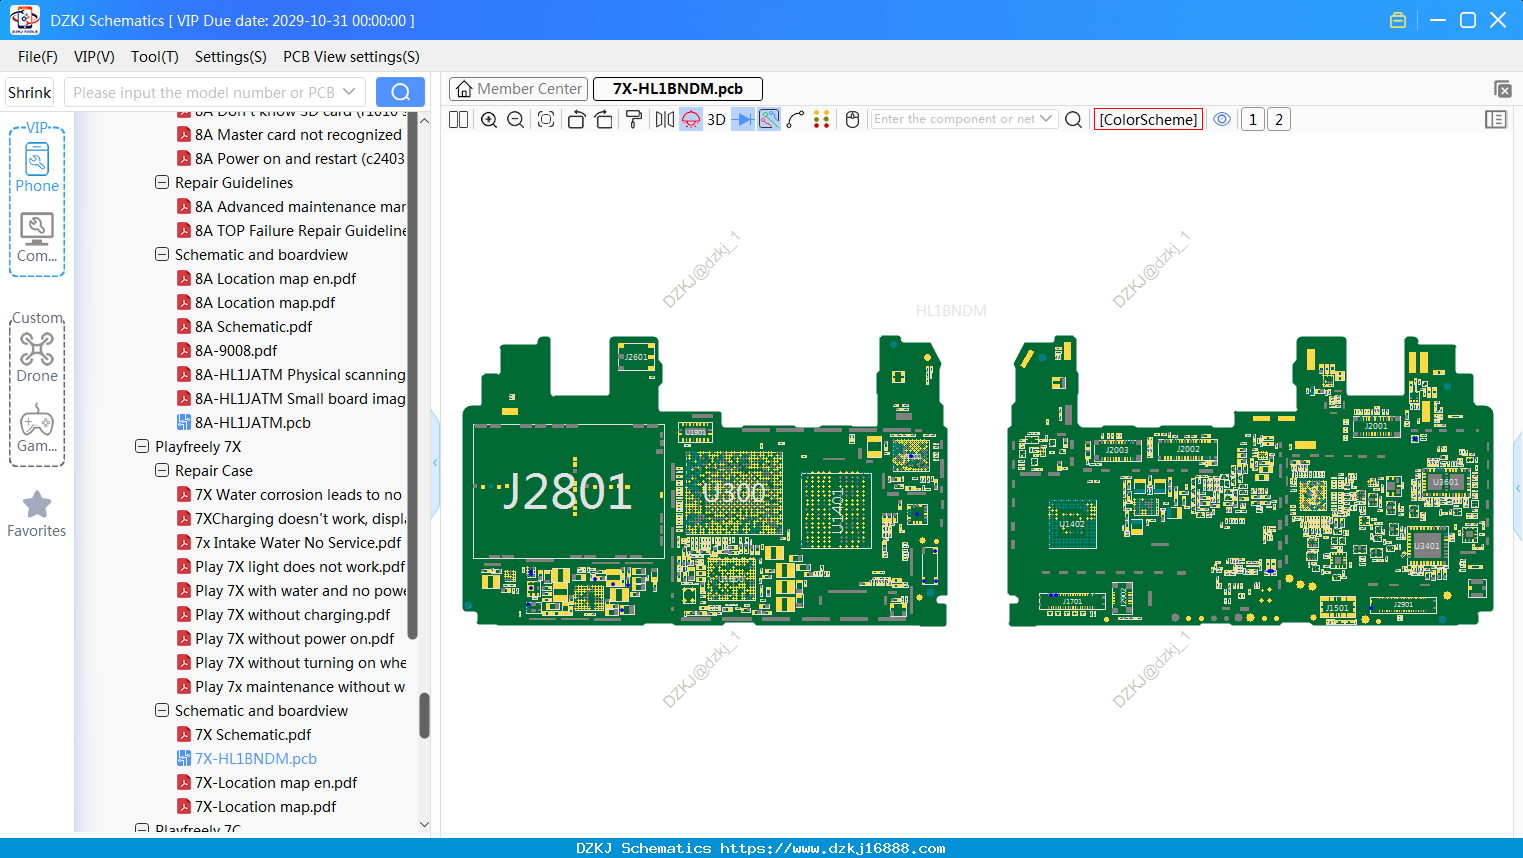
Task: Rotate board counterclockwise icon
Action: pyautogui.click(x=576, y=120)
